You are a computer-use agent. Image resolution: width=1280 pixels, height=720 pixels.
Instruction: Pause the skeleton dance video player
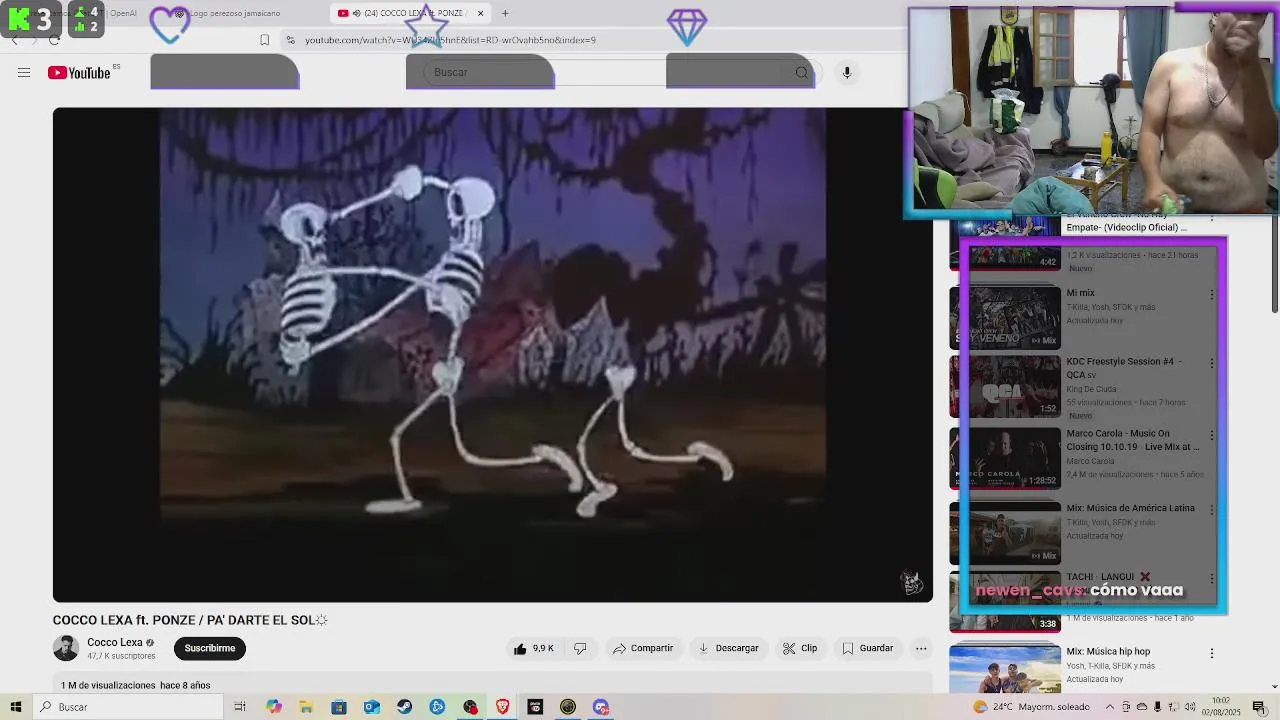493,355
